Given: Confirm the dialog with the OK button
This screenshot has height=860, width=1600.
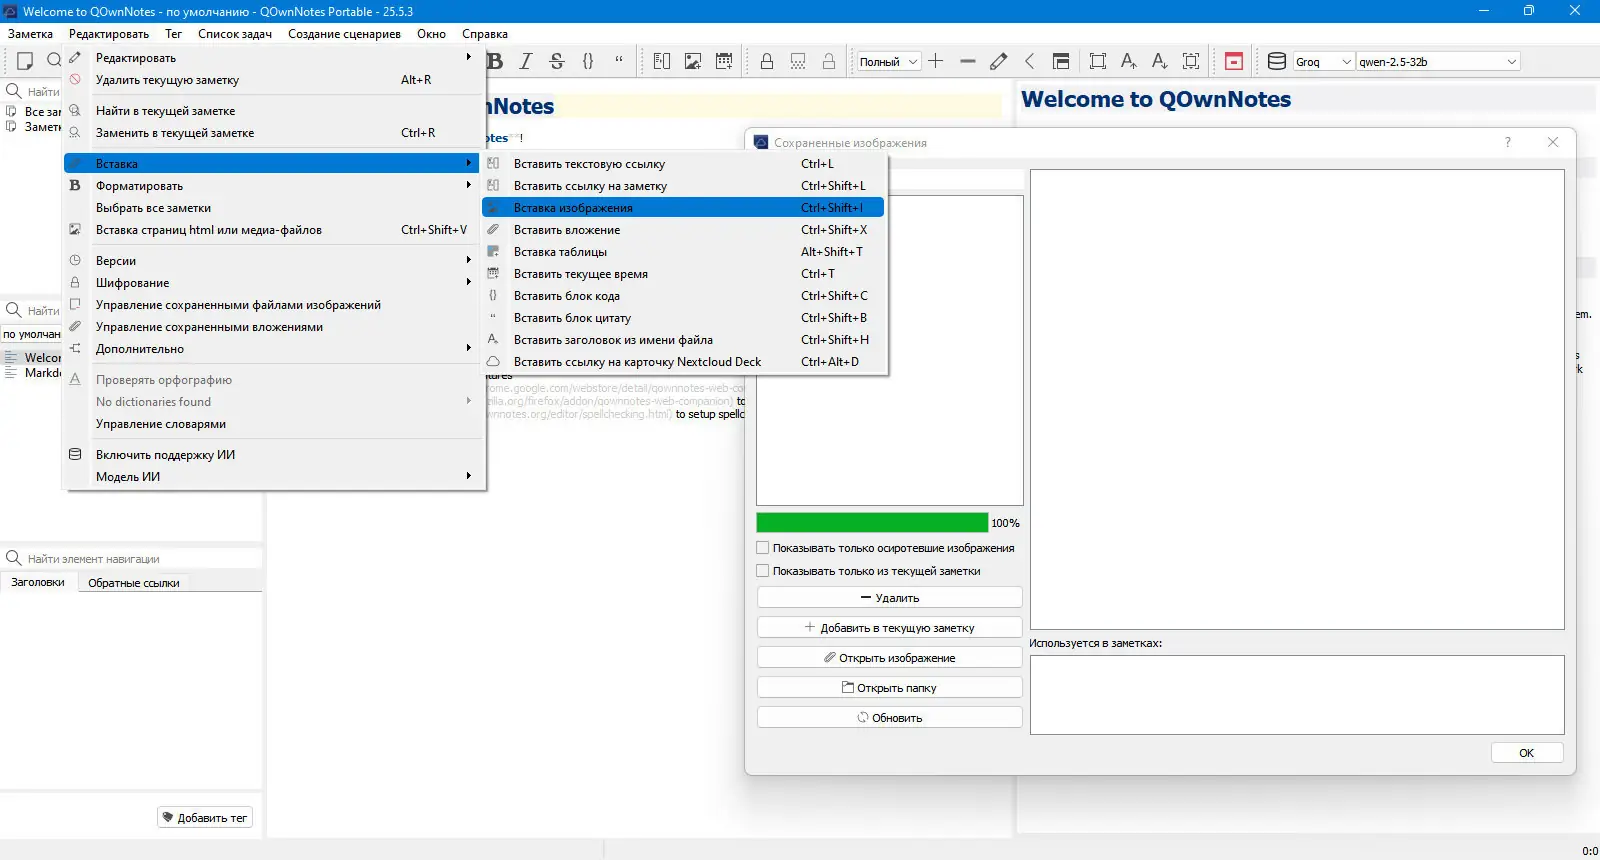Looking at the screenshot, I should pos(1527,753).
